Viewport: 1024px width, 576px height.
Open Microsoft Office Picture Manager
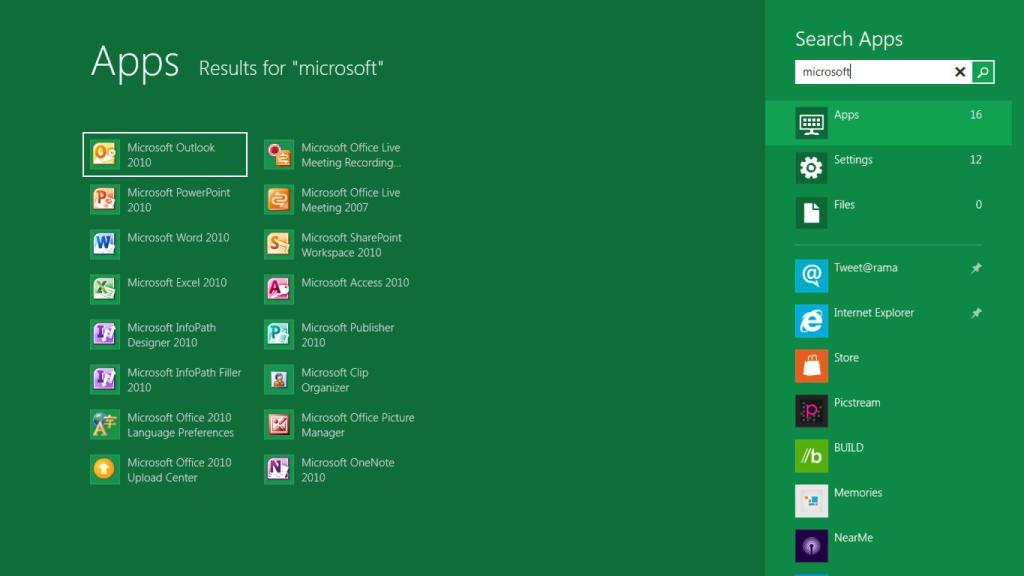coord(338,424)
